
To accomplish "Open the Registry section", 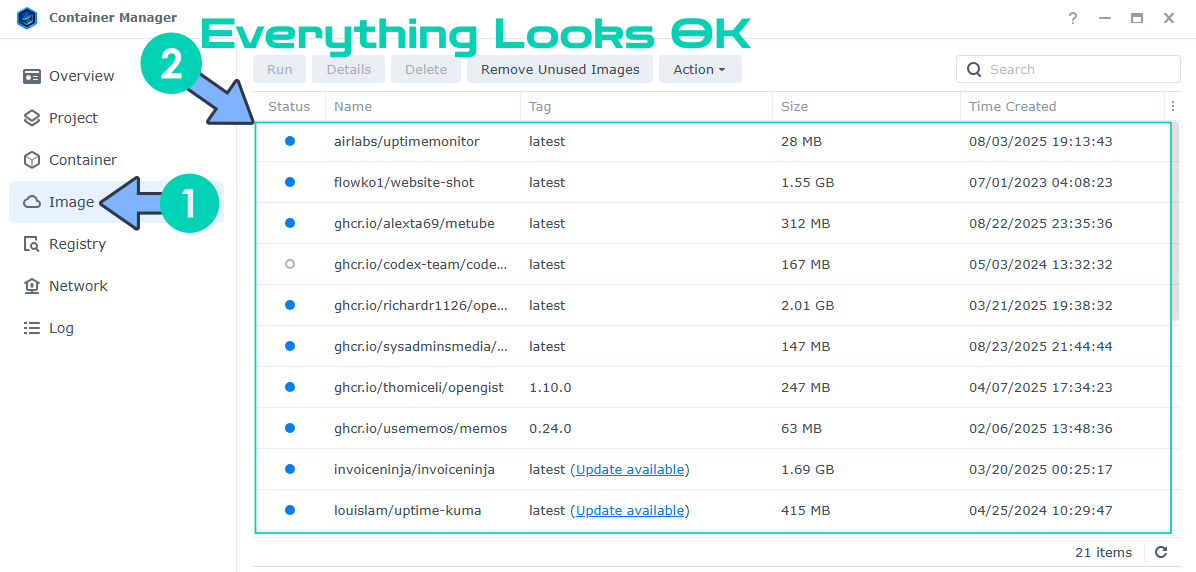I will (116, 244).
